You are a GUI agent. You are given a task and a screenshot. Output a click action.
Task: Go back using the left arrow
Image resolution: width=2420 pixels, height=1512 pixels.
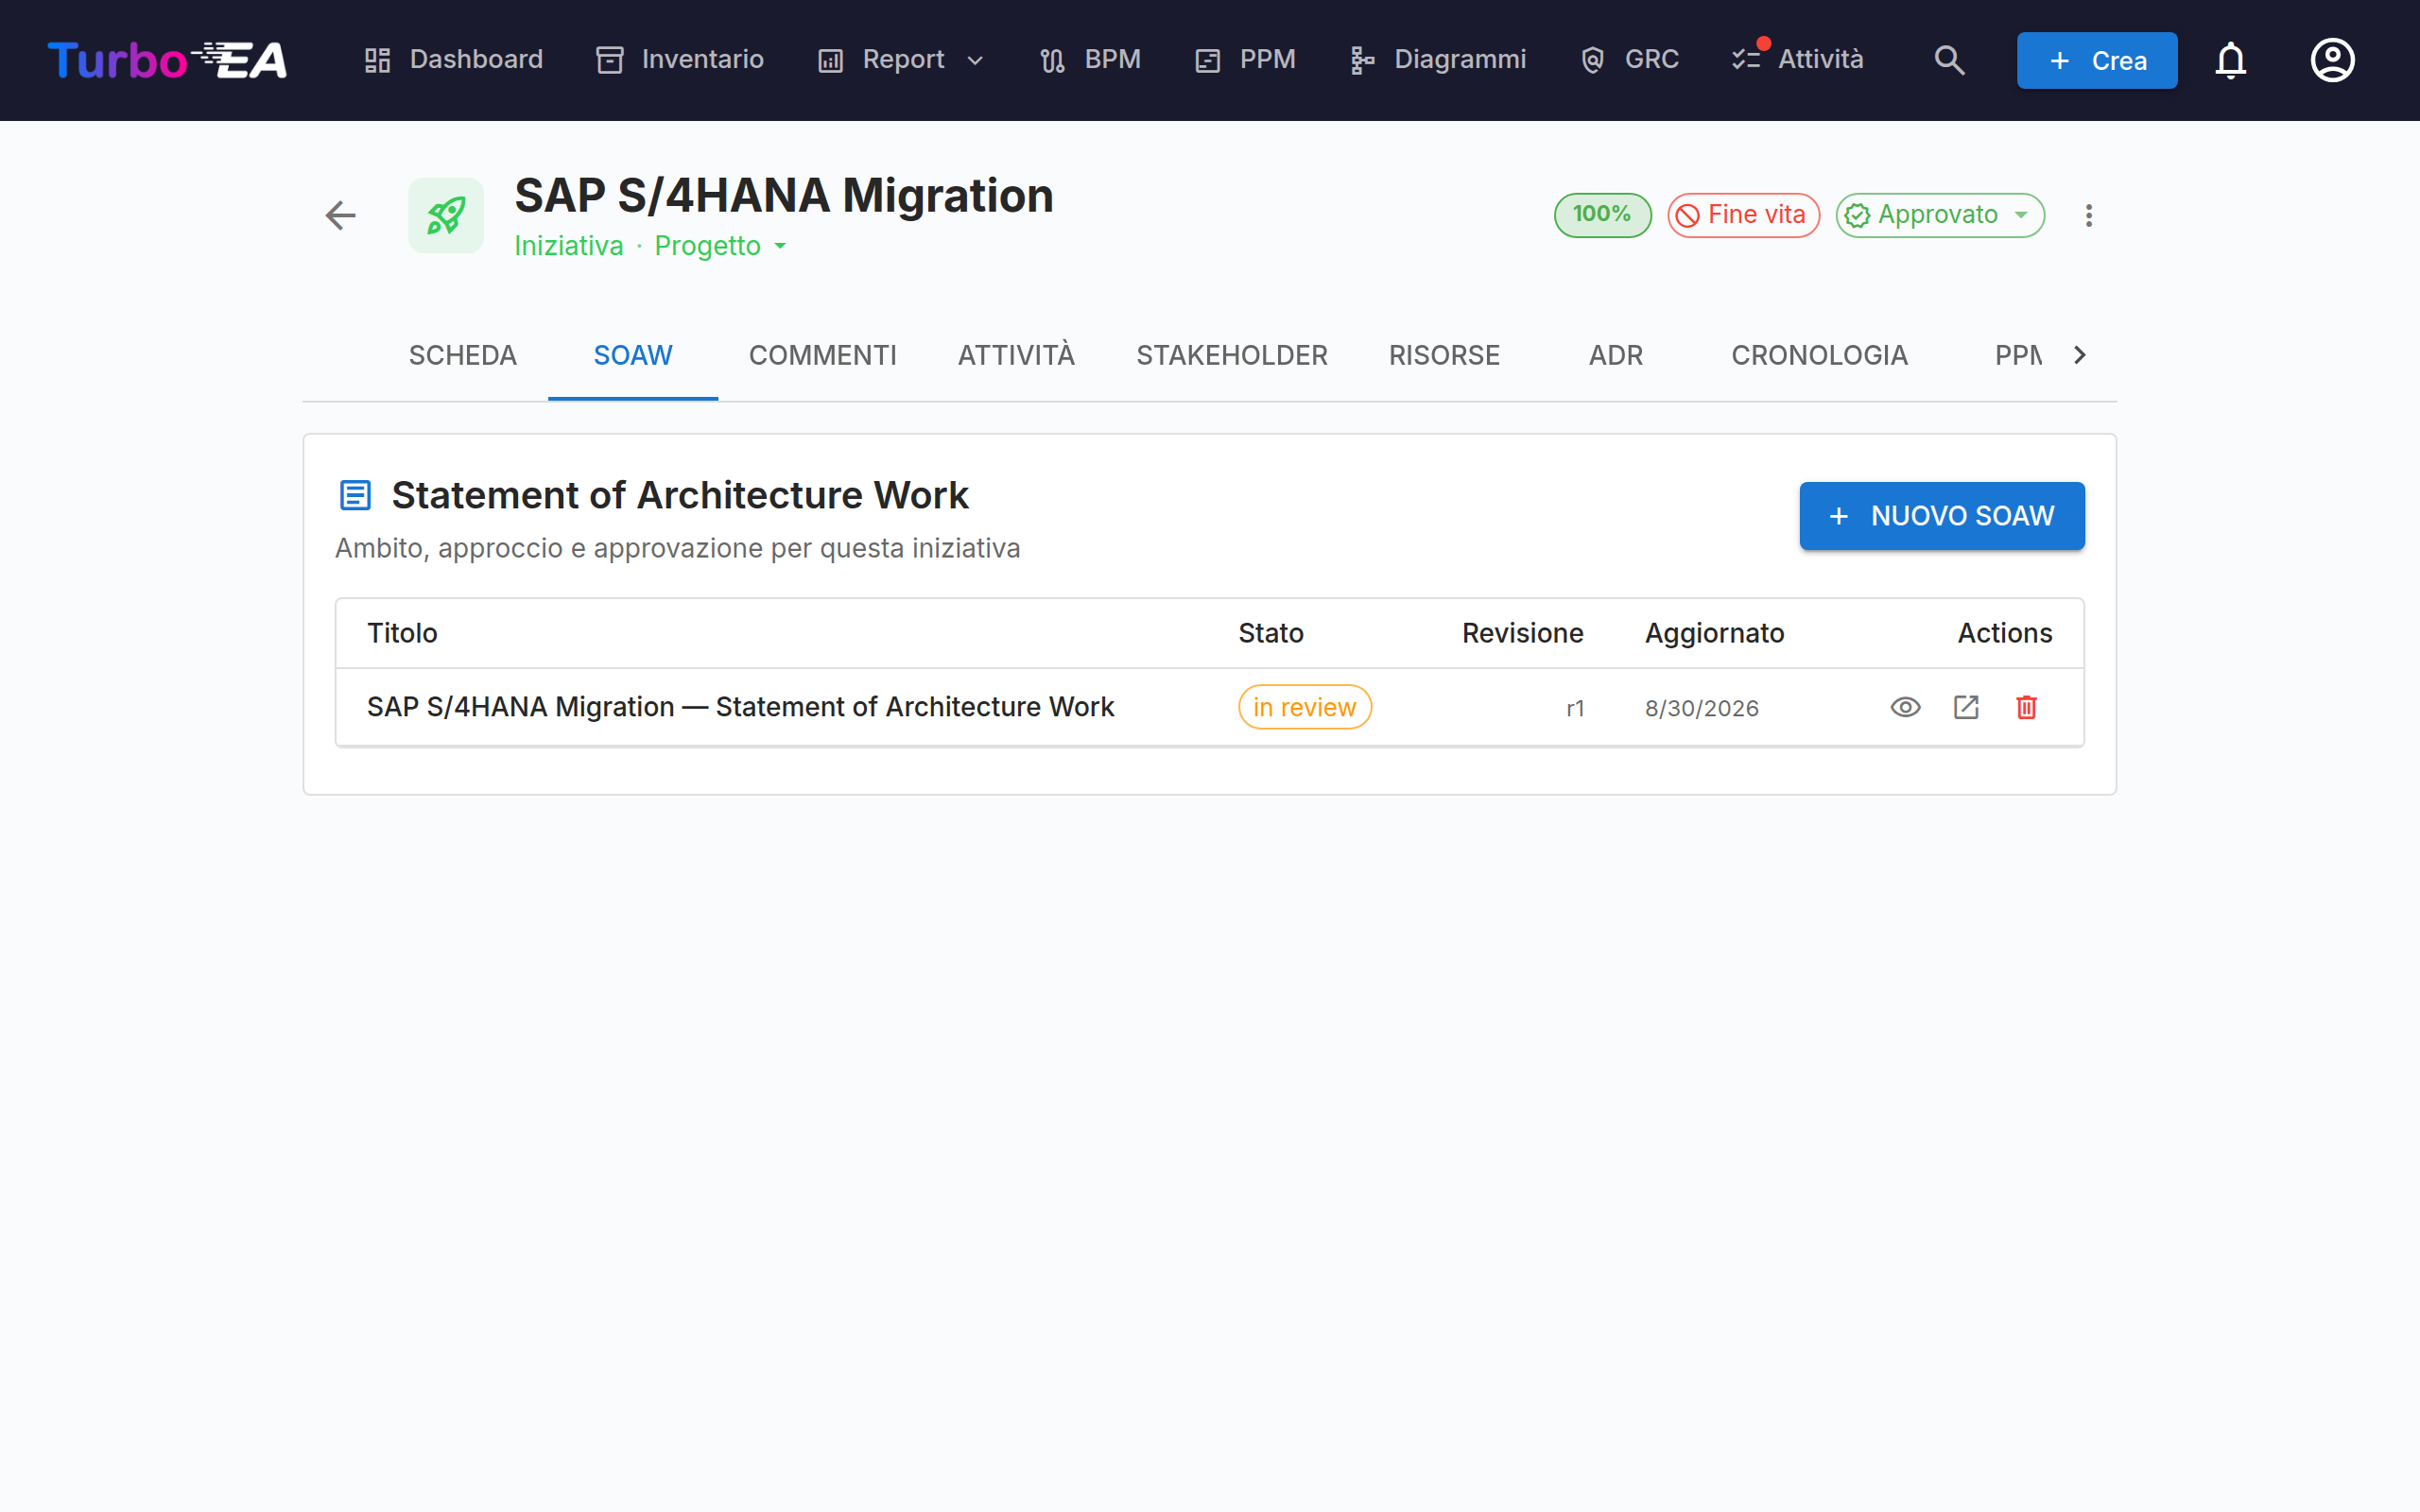coord(341,215)
